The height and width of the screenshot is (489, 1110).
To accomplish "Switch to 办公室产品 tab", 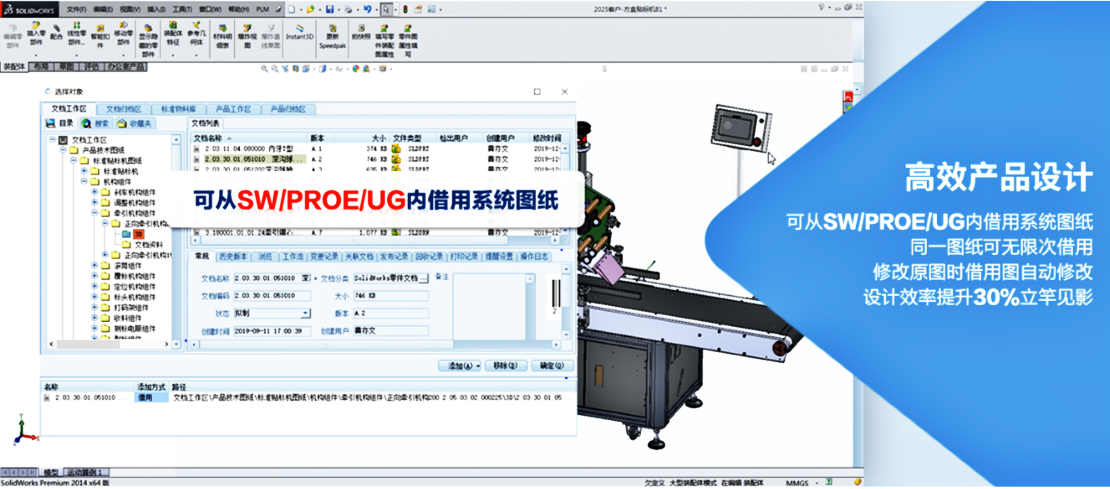I will (127, 67).
